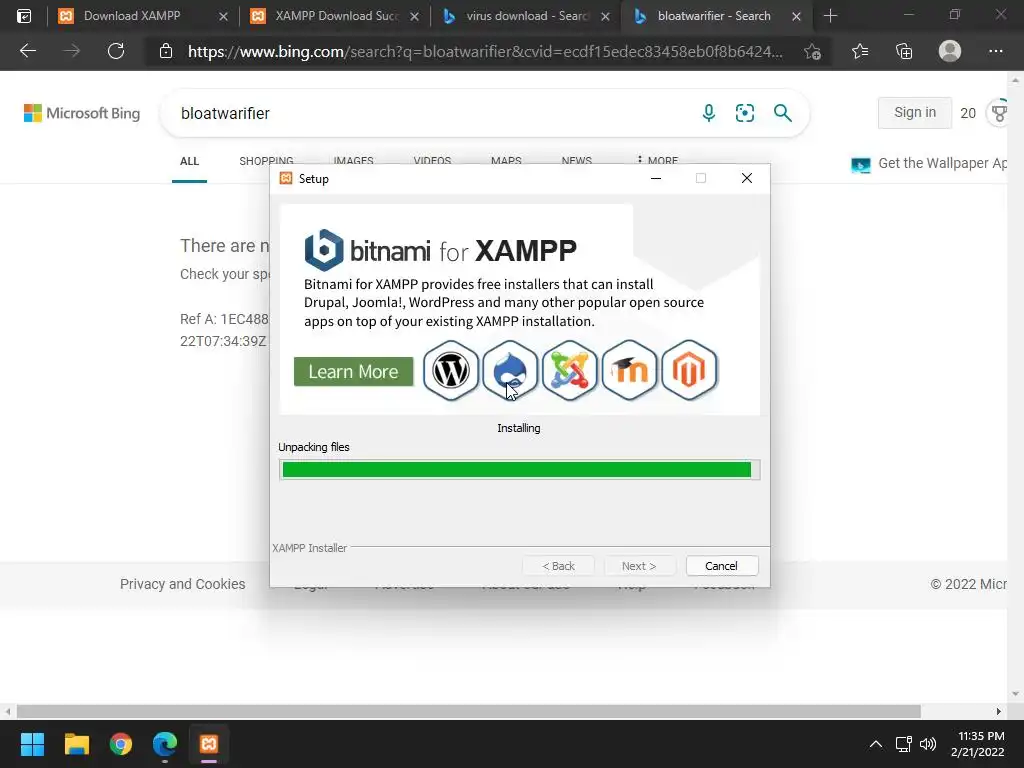Select the bloatwarifier Search tab
The image size is (1024, 768).
714,16
